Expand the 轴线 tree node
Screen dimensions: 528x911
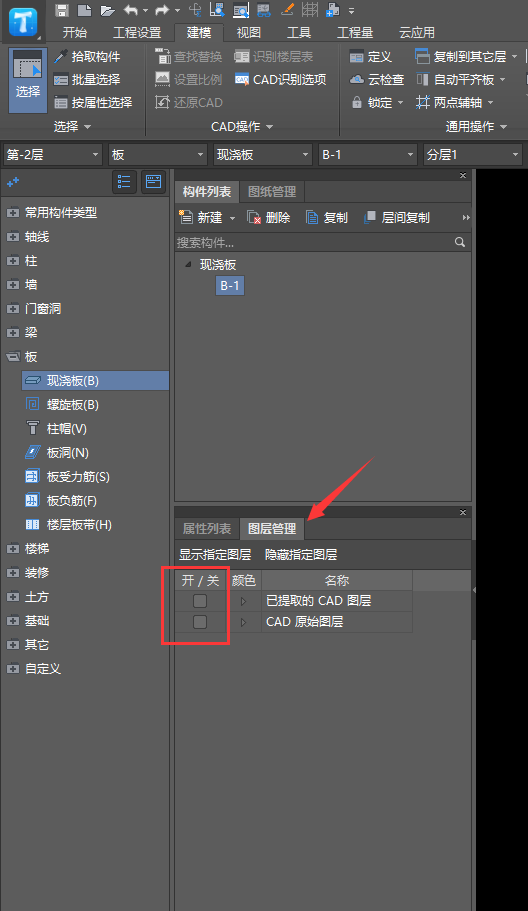point(13,236)
